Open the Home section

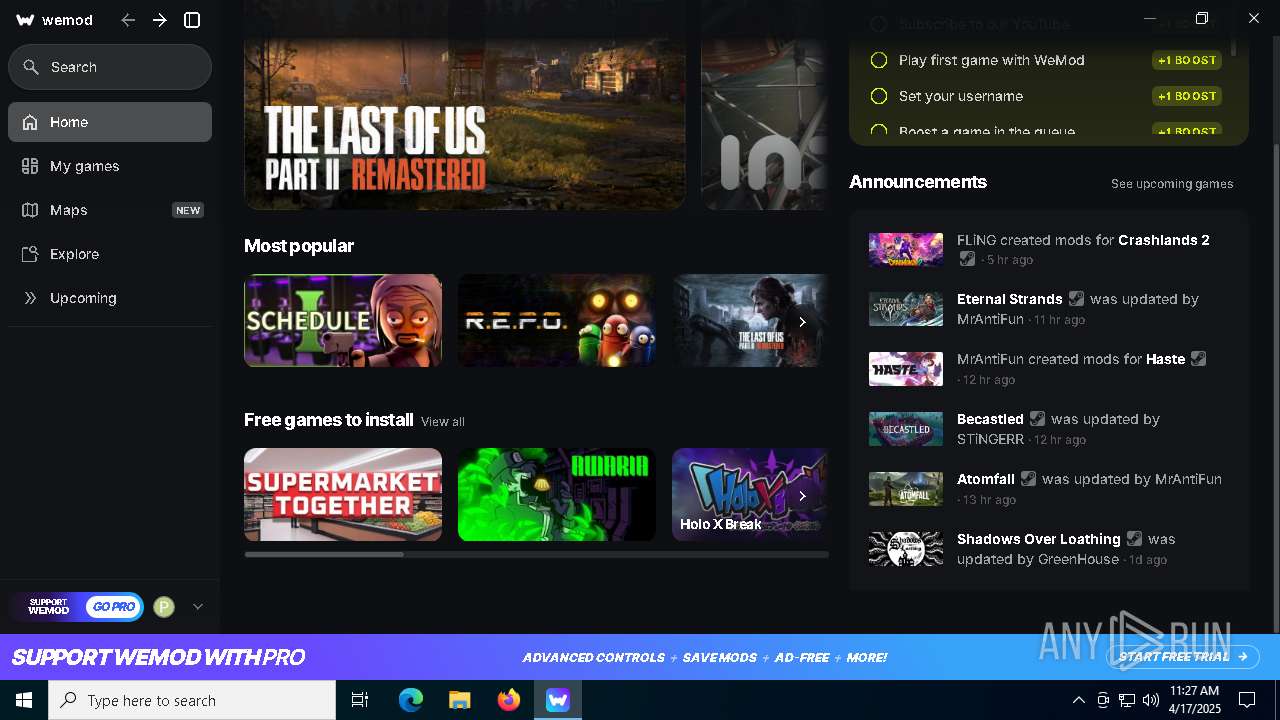click(x=110, y=122)
